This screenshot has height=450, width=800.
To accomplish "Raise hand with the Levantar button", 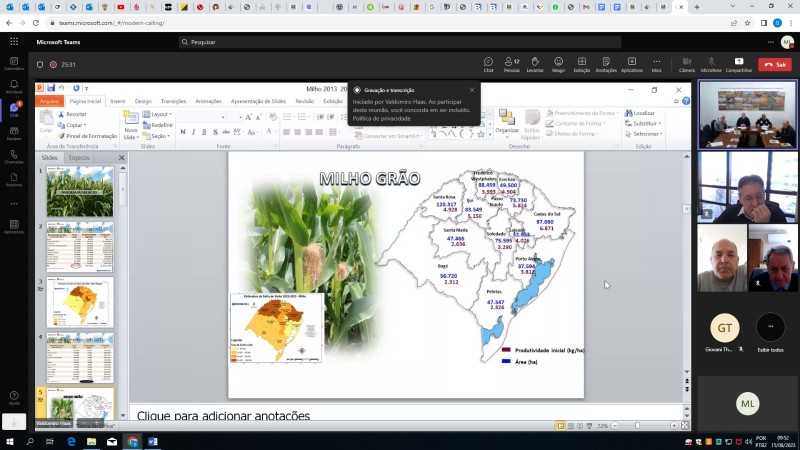I will [535, 64].
